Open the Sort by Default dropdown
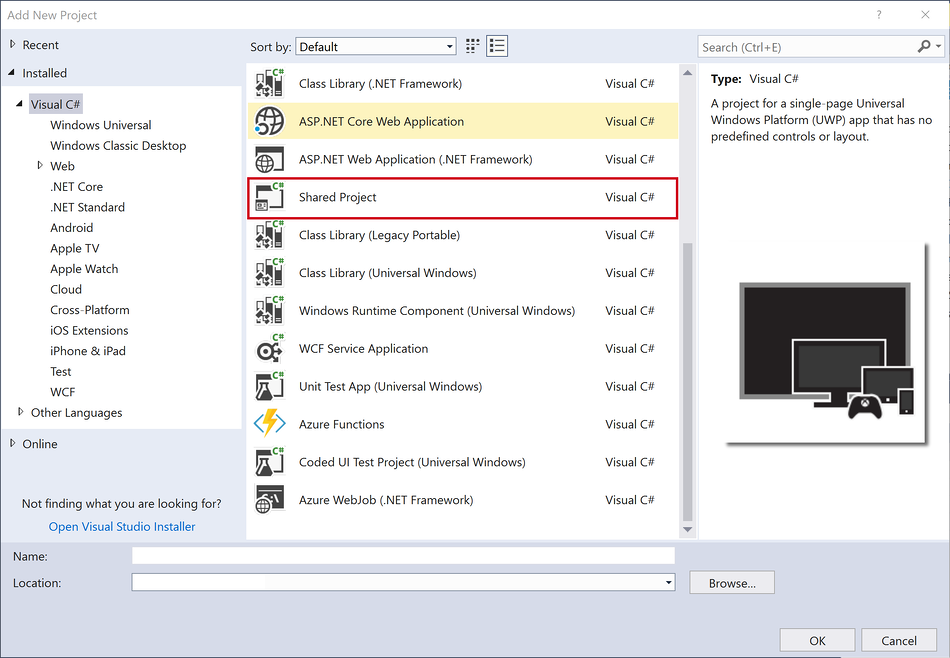Image resolution: width=950 pixels, height=658 pixels. [376, 47]
